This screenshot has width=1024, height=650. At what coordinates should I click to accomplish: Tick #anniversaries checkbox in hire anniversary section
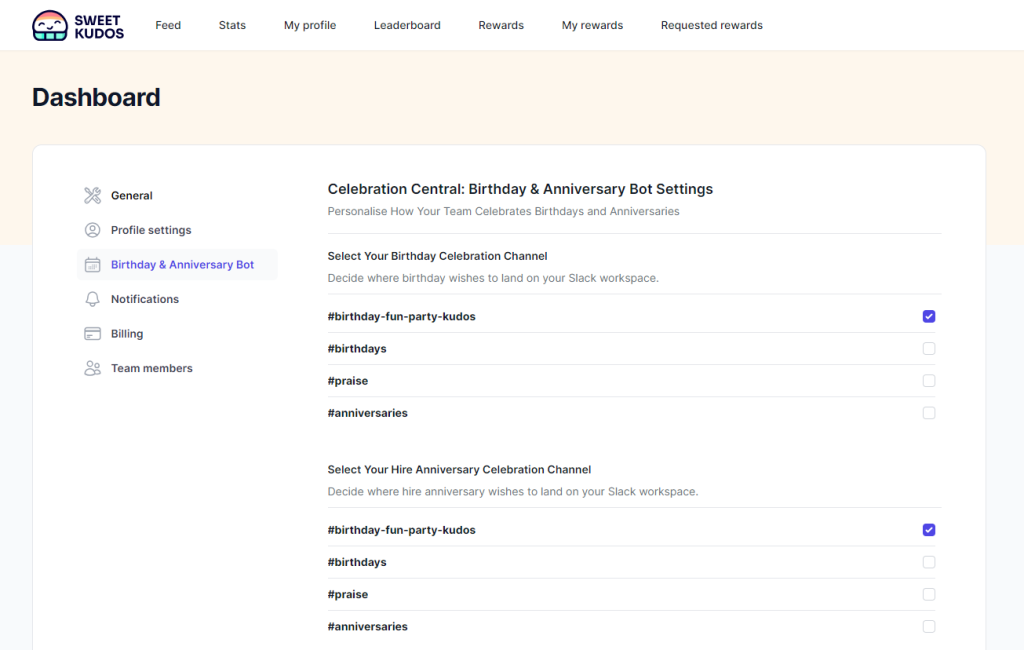[x=929, y=627]
